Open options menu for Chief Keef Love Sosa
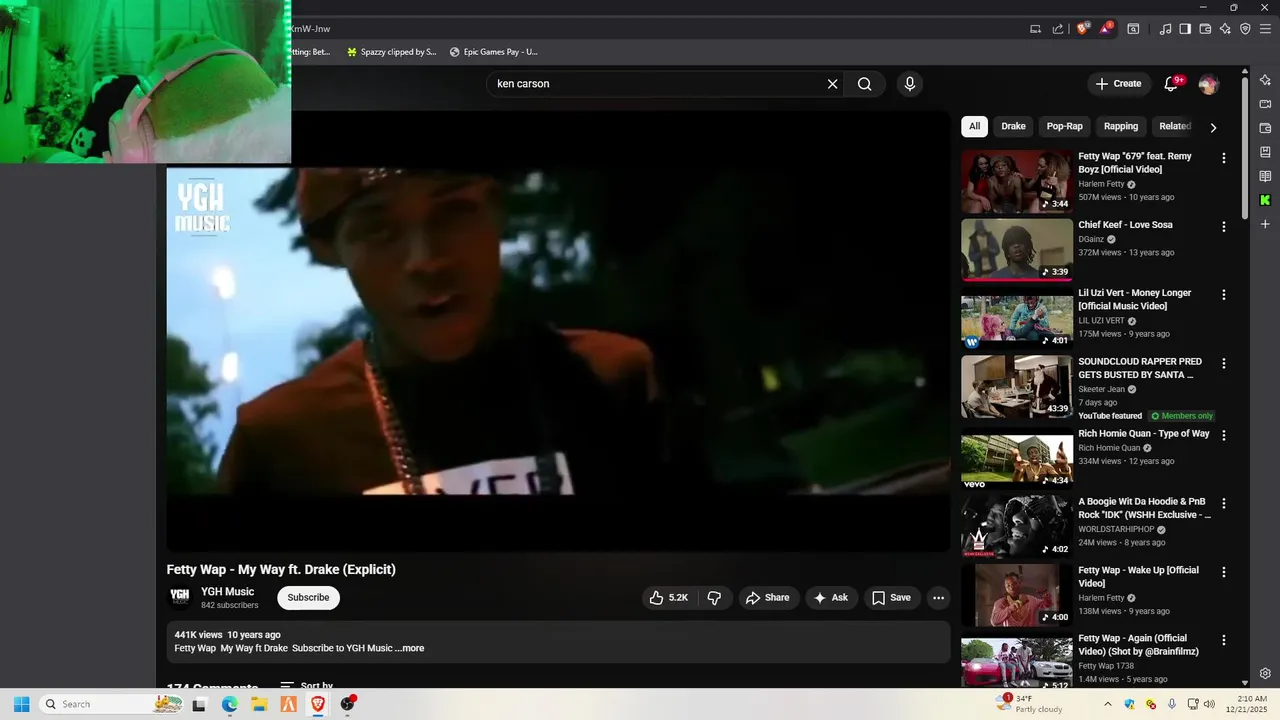 [1223, 227]
